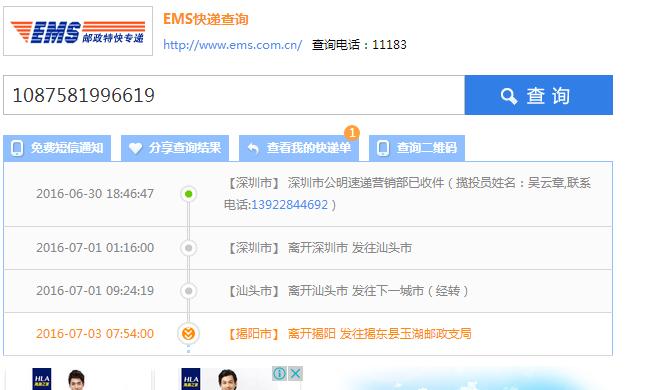Click the tracking number input field
The image size is (647, 390).
234,95
